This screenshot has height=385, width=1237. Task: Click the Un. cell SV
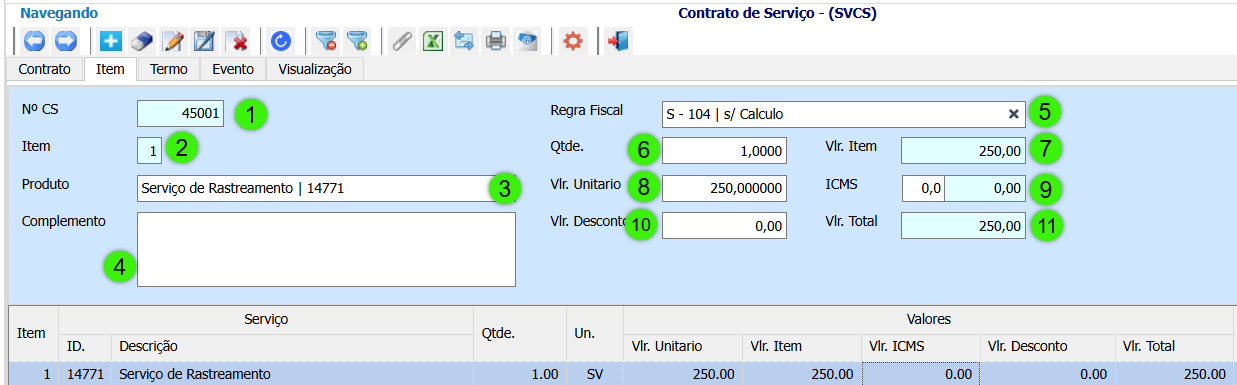tap(595, 374)
